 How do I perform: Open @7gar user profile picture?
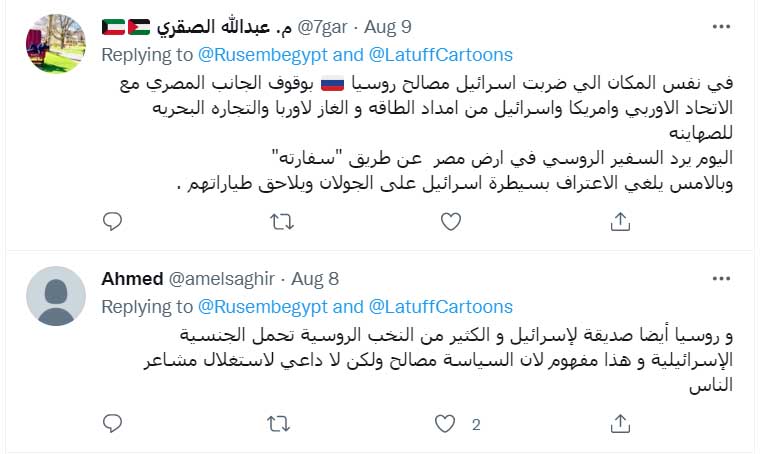(x=54, y=44)
